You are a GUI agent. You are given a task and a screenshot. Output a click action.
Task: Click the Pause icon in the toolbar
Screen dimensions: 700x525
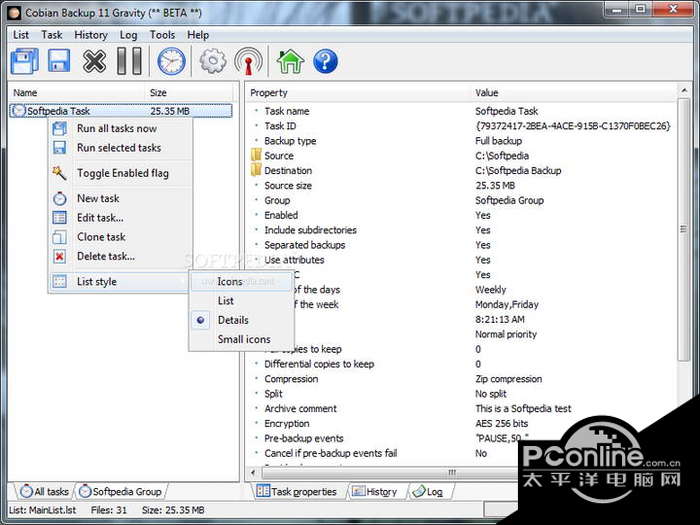point(129,62)
